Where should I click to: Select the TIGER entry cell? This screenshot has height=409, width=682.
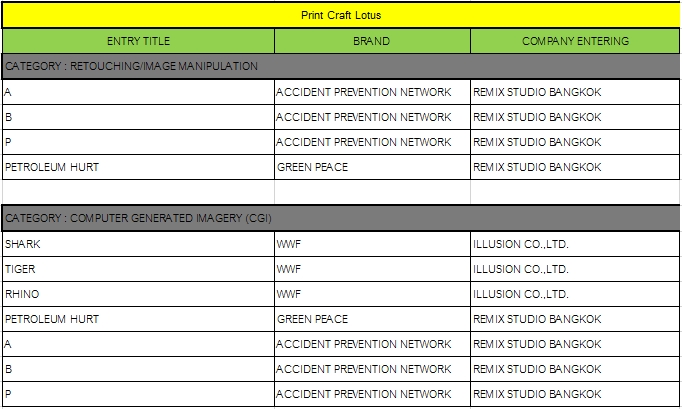point(138,269)
